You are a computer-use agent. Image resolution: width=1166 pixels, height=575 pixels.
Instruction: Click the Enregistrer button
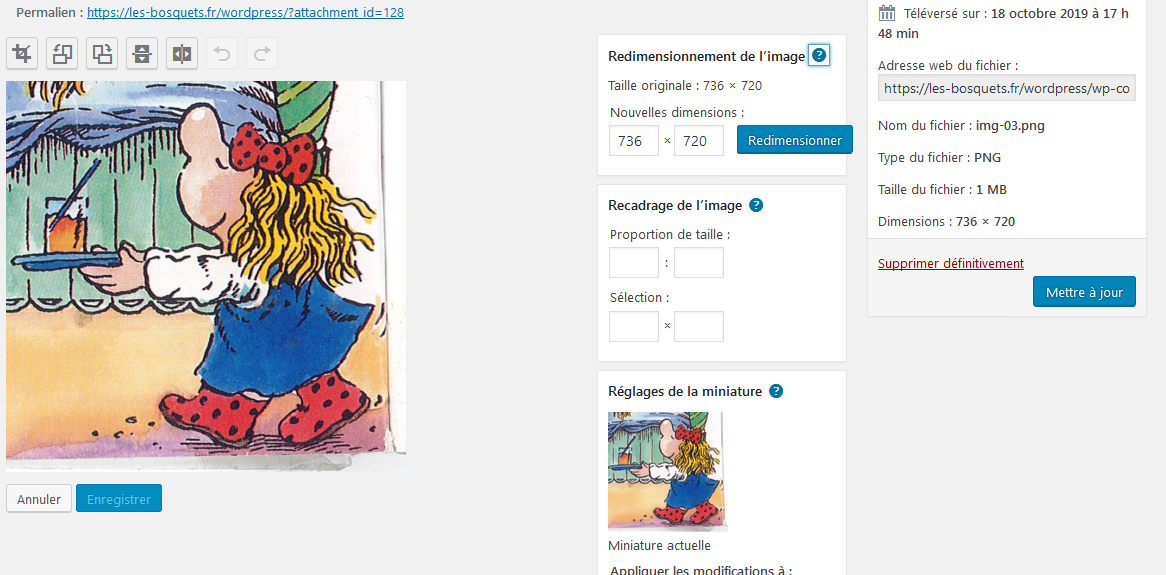click(x=119, y=499)
